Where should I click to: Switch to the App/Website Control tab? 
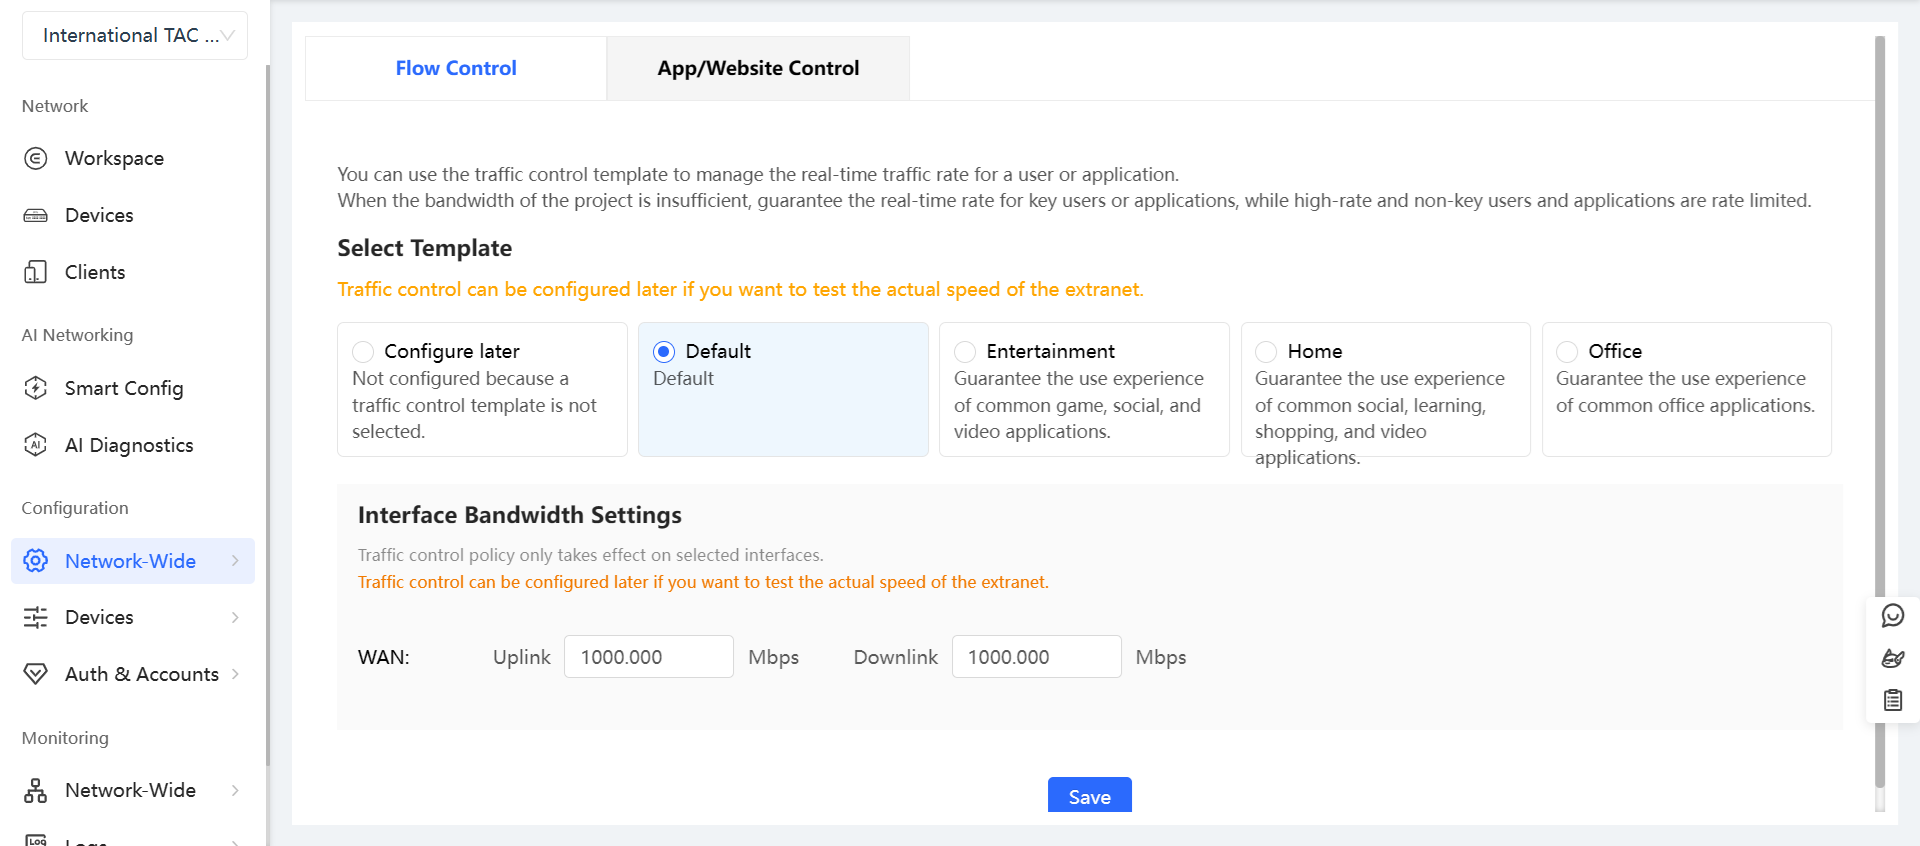758,68
